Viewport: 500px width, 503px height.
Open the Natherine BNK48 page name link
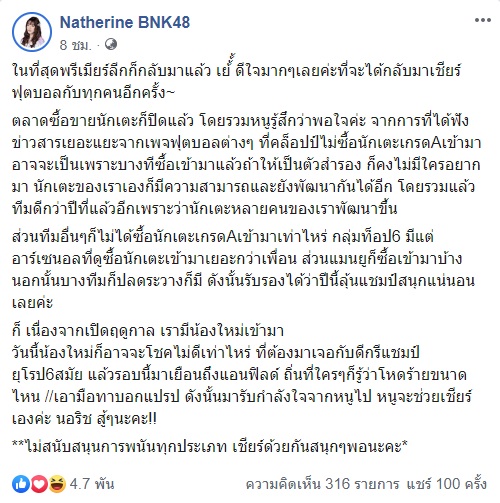125,22
